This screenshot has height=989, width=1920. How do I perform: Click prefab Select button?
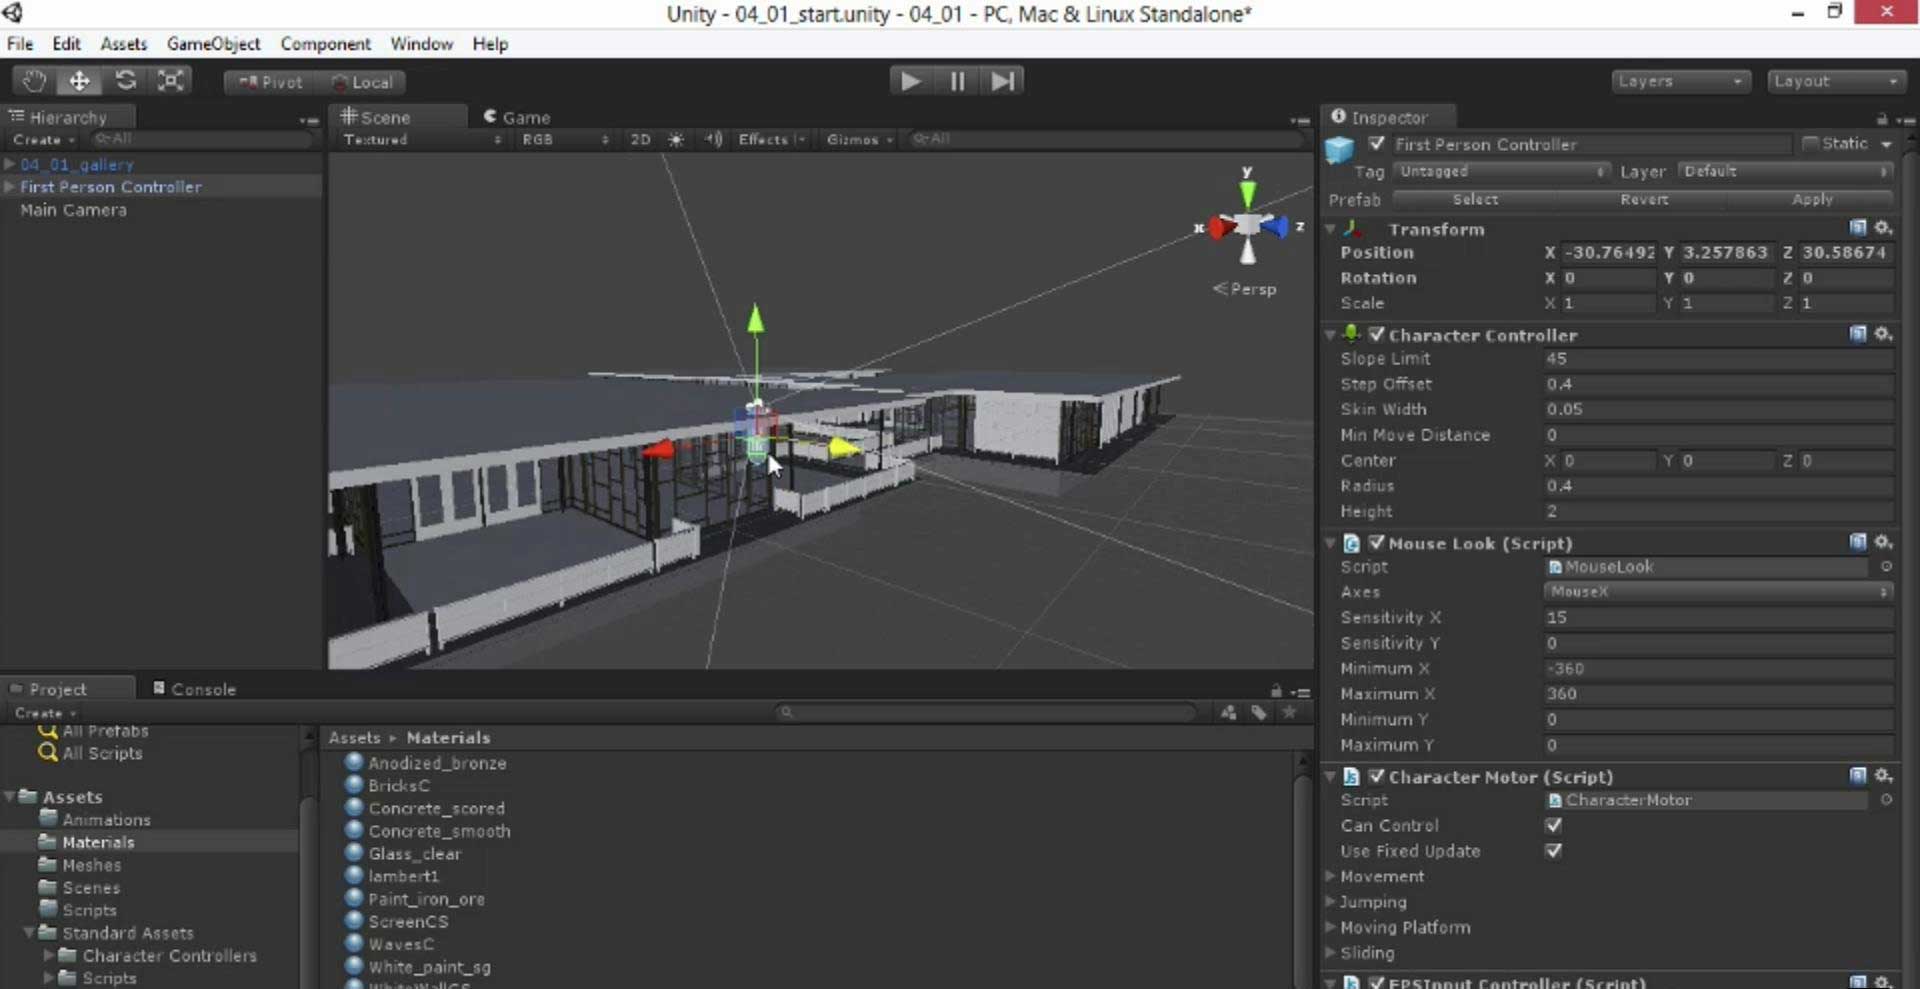(x=1475, y=200)
